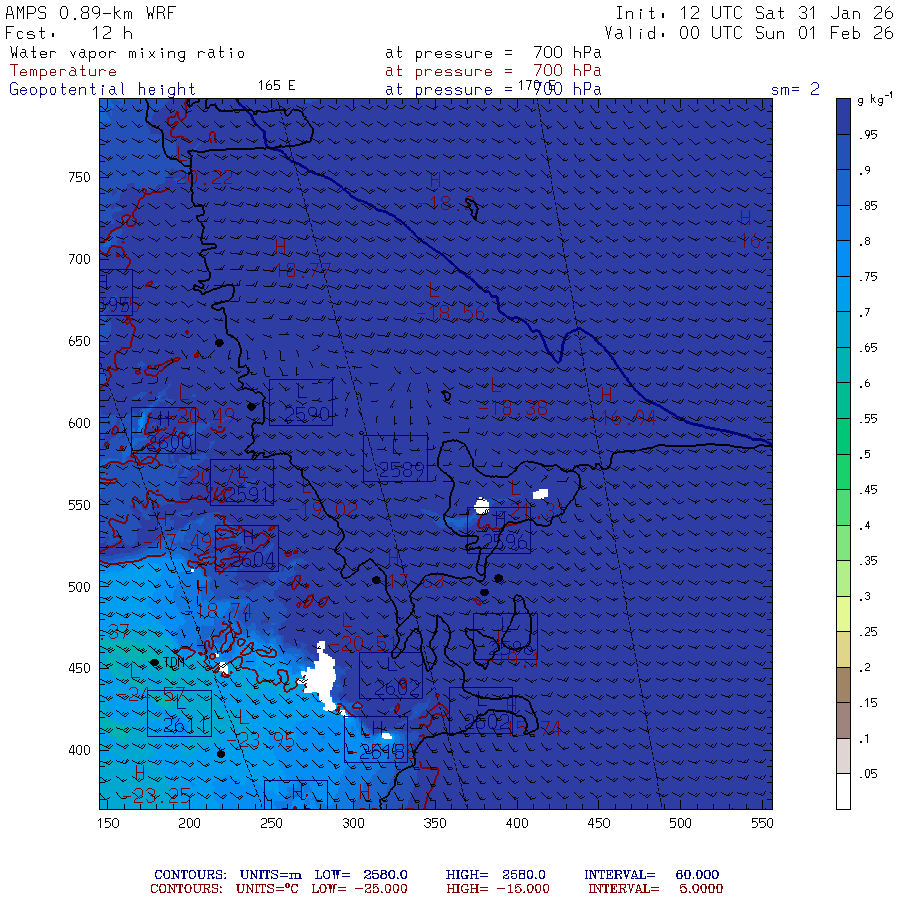Click the blue 'Geopotential height' legend label
The height and width of the screenshot is (900, 900).
point(102,90)
